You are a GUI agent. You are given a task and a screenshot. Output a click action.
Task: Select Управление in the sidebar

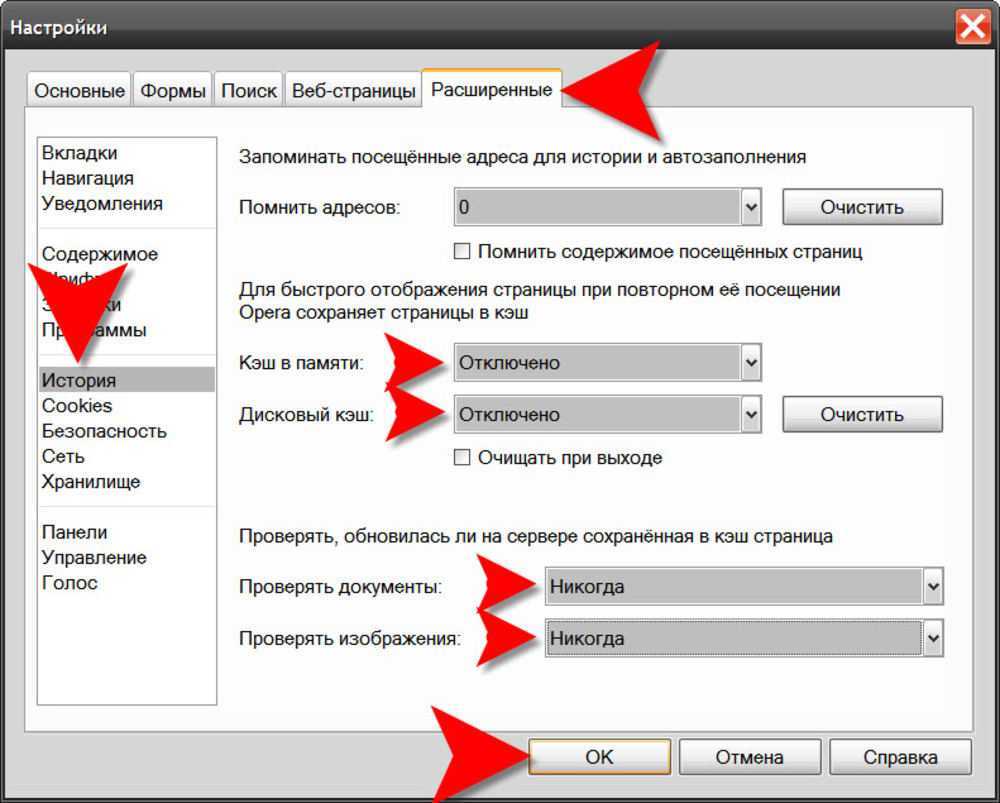94,557
